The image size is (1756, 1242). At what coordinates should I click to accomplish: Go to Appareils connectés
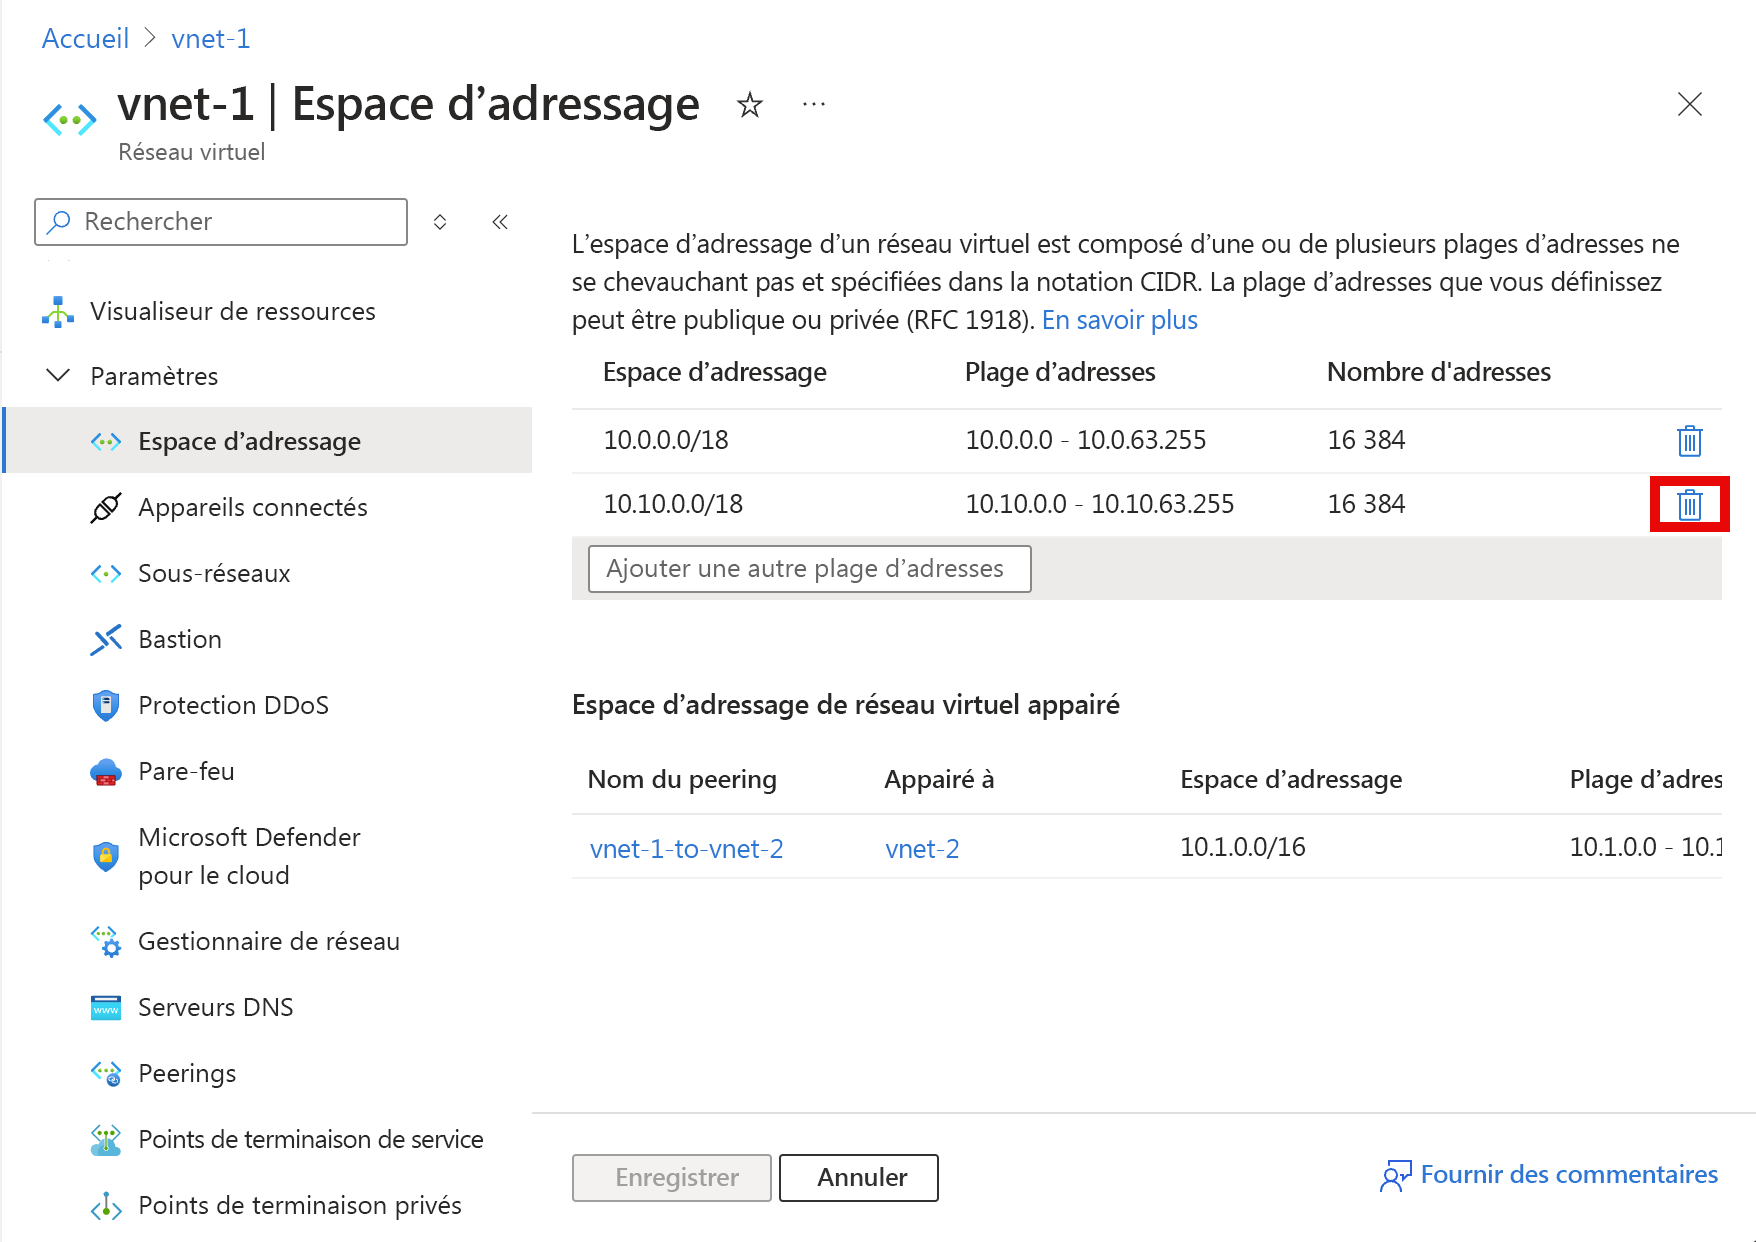(x=252, y=508)
